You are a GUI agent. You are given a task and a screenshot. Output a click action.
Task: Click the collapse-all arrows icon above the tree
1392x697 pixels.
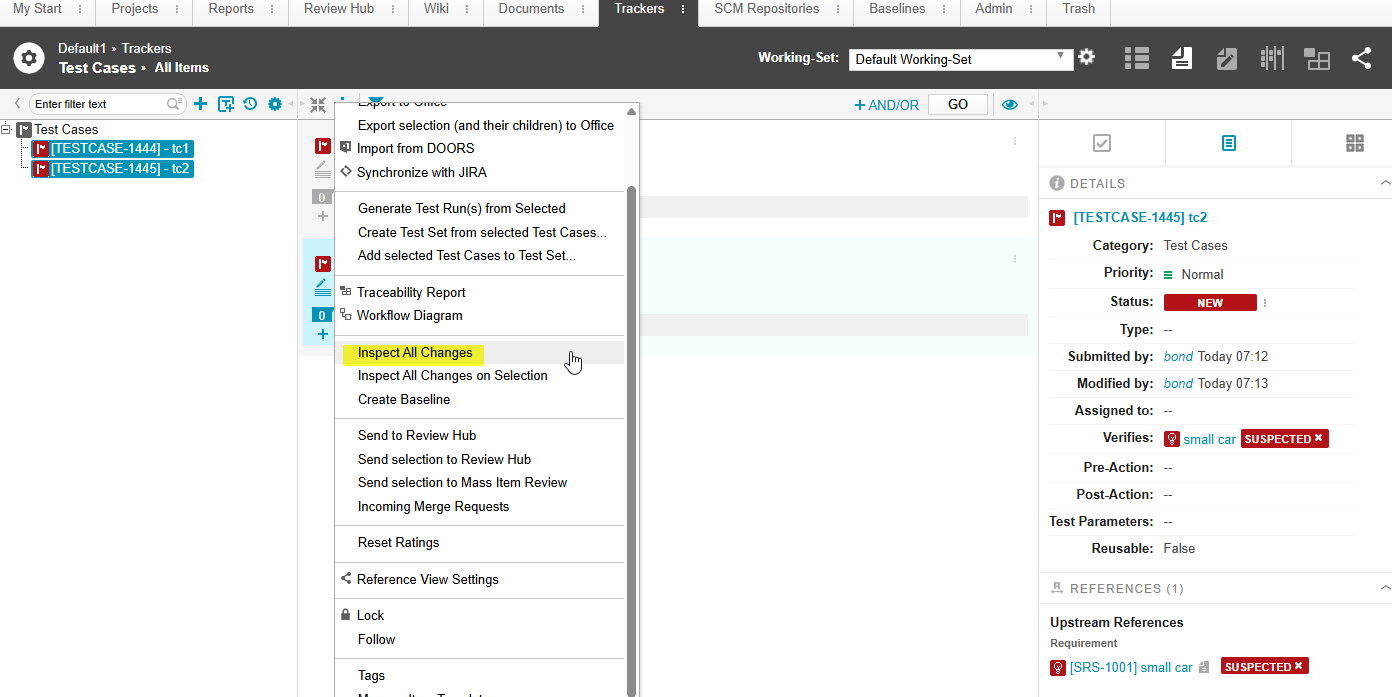pyautogui.click(x=318, y=104)
